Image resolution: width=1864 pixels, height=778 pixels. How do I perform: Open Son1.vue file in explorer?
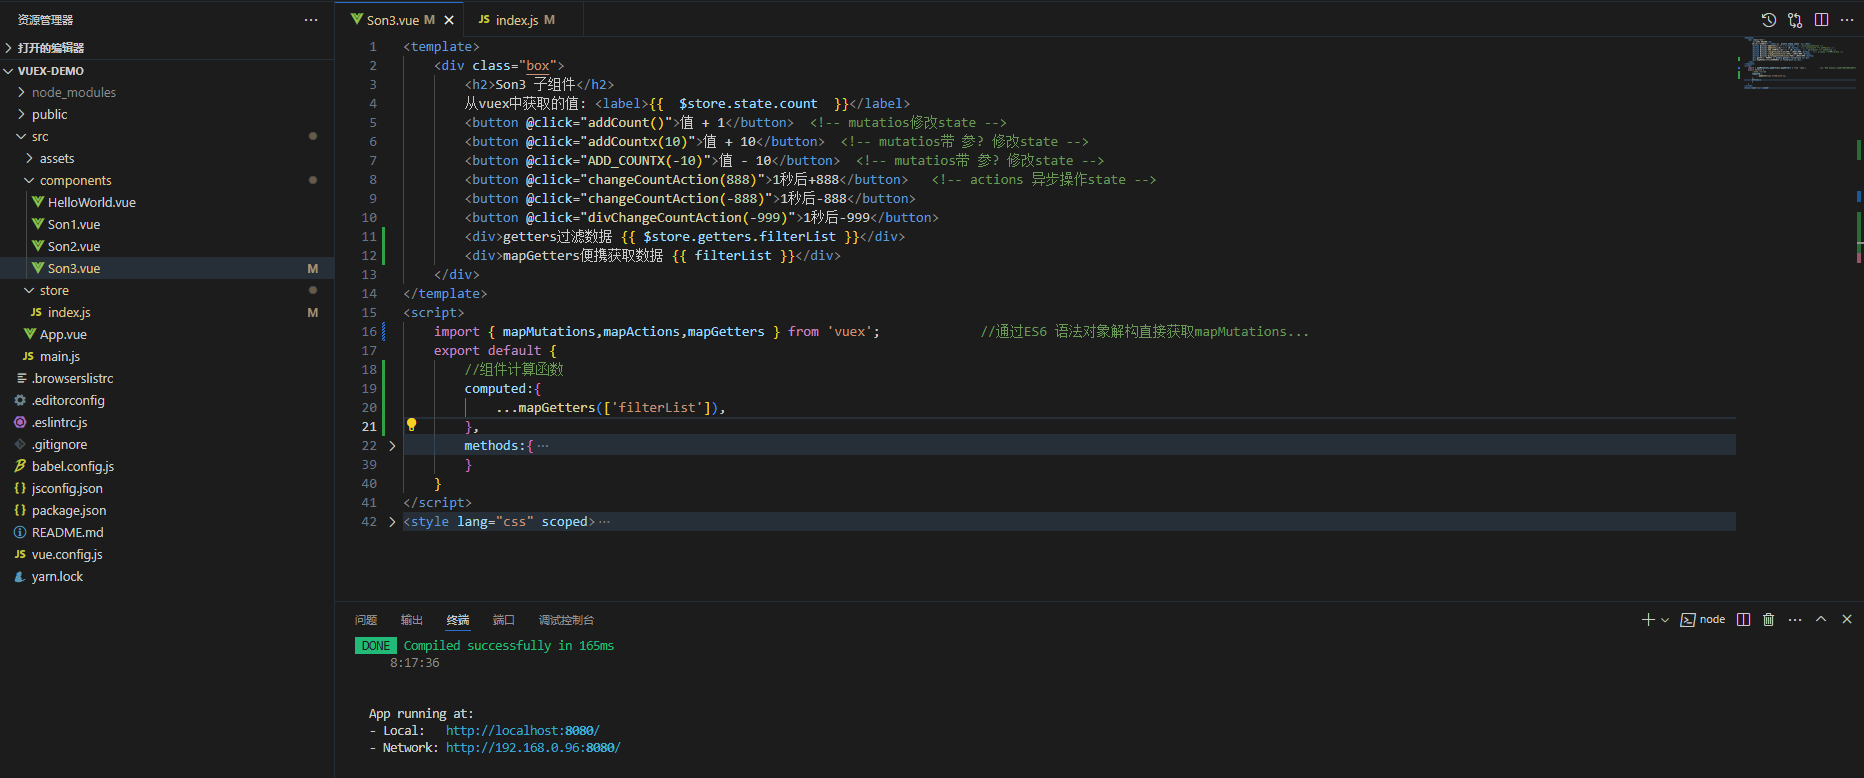tap(167, 224)
